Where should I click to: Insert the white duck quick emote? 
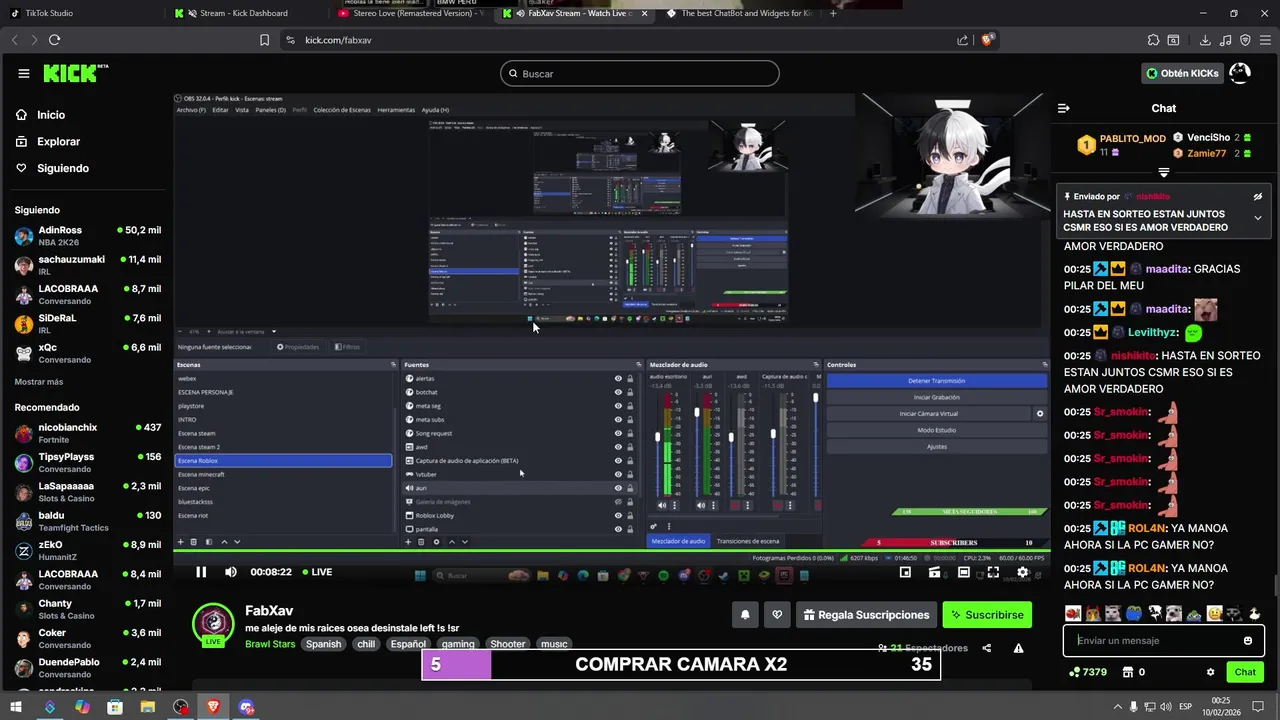[x=1254, y=613]
